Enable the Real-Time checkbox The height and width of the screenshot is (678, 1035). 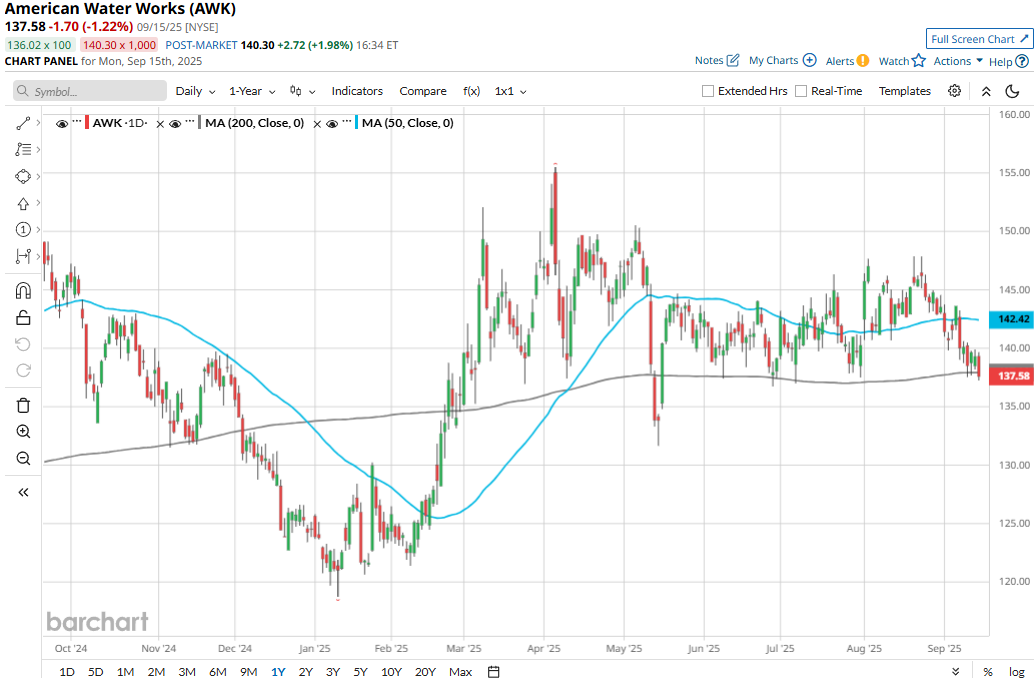[x=801, y=91]
